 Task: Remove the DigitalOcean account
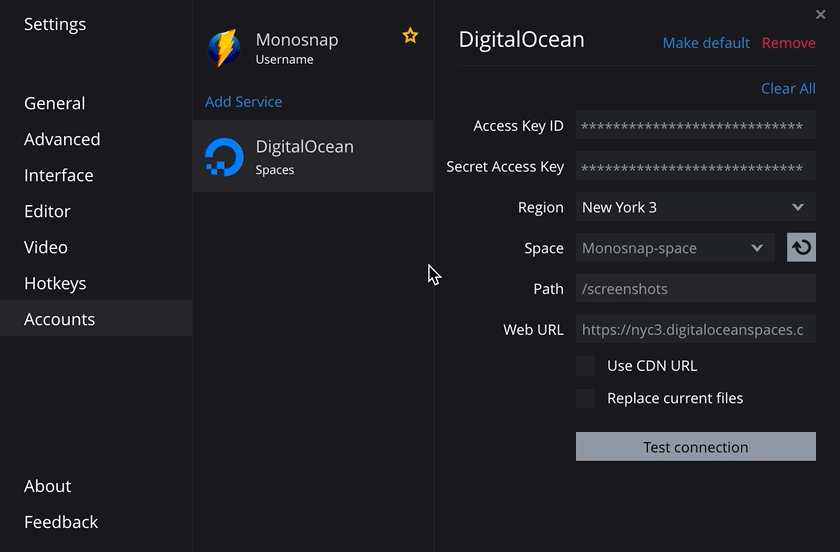coord(788,43)
